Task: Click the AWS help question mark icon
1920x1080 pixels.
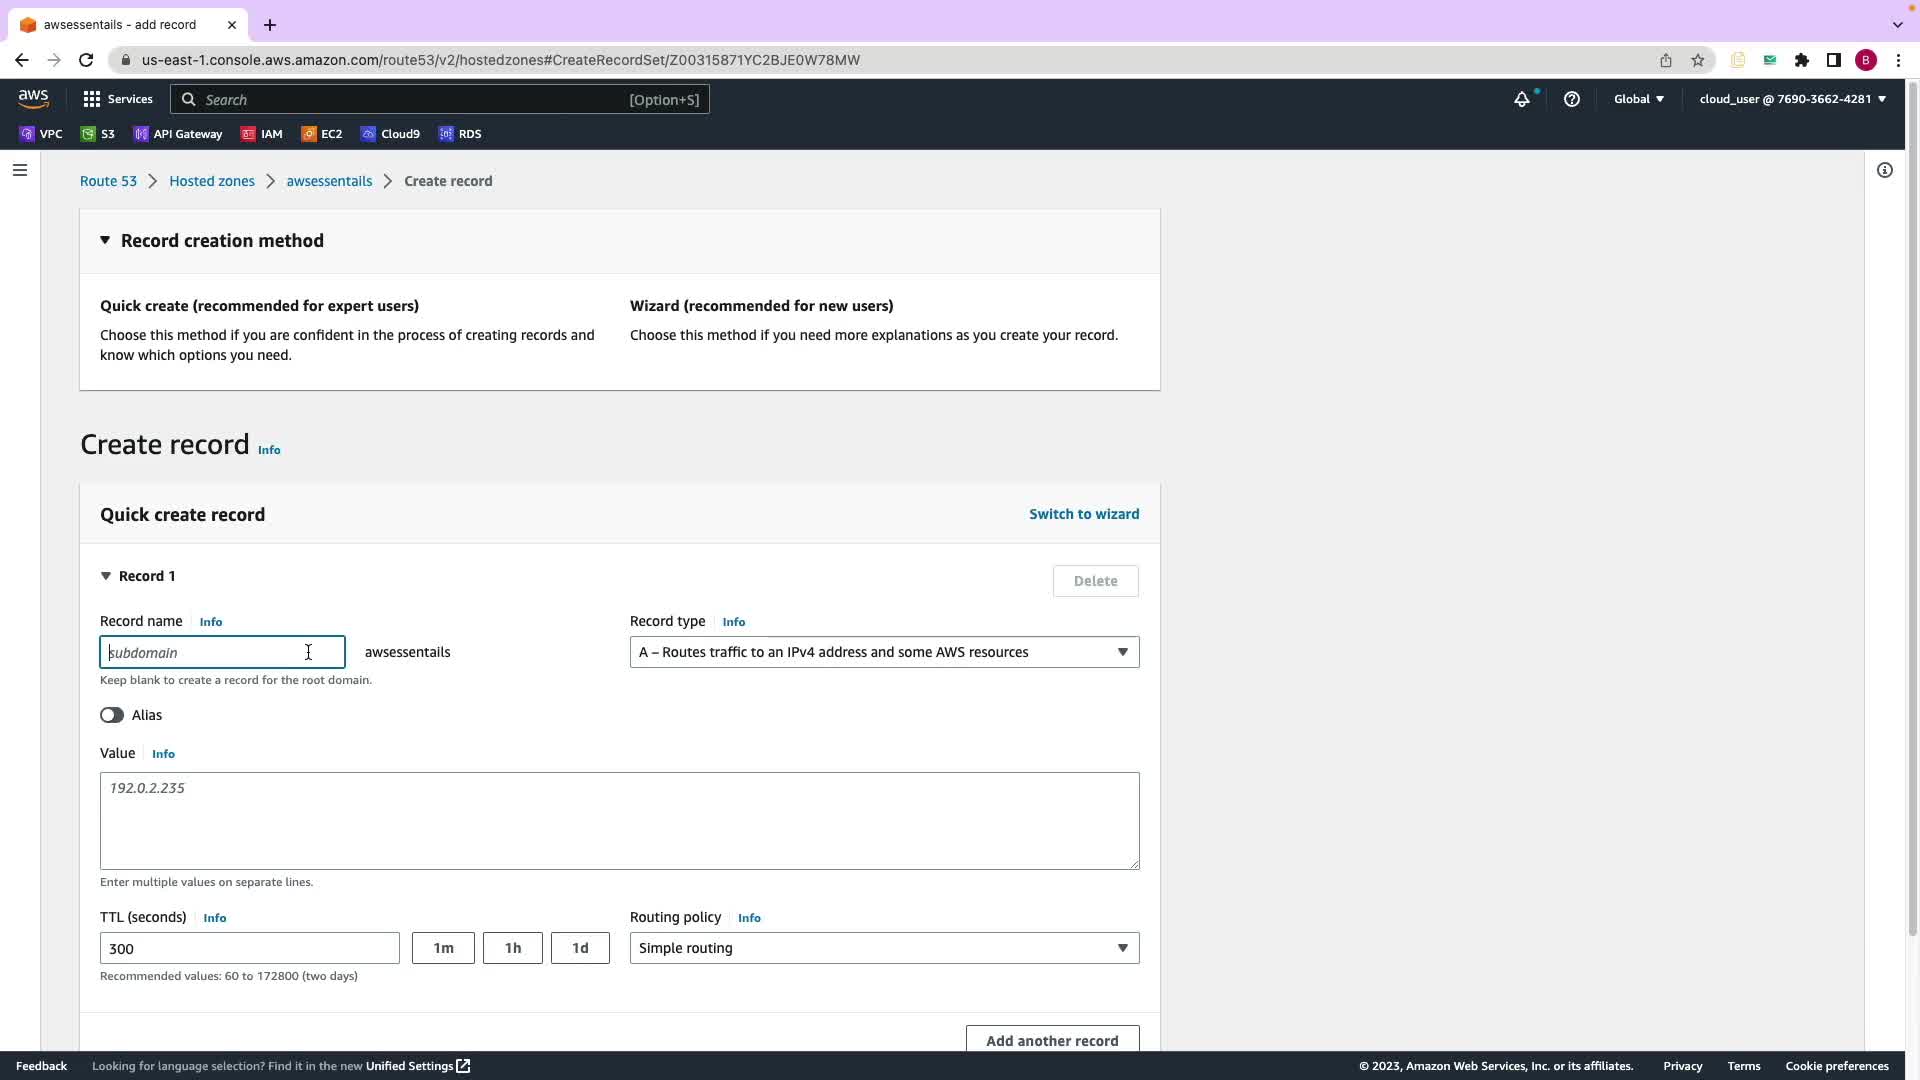Action: click(x=1571, y=99)
